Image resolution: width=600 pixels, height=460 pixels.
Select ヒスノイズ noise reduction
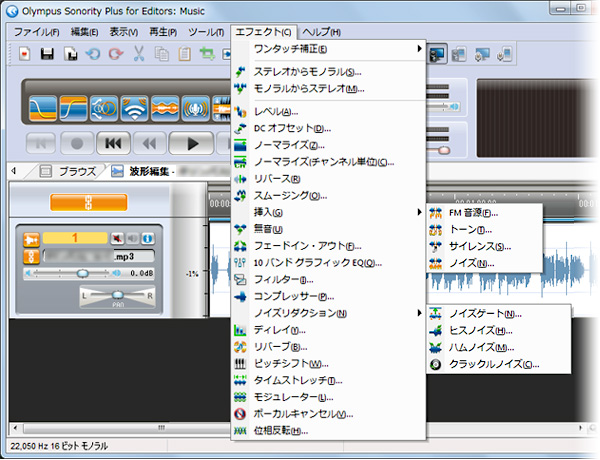[499, 331]
